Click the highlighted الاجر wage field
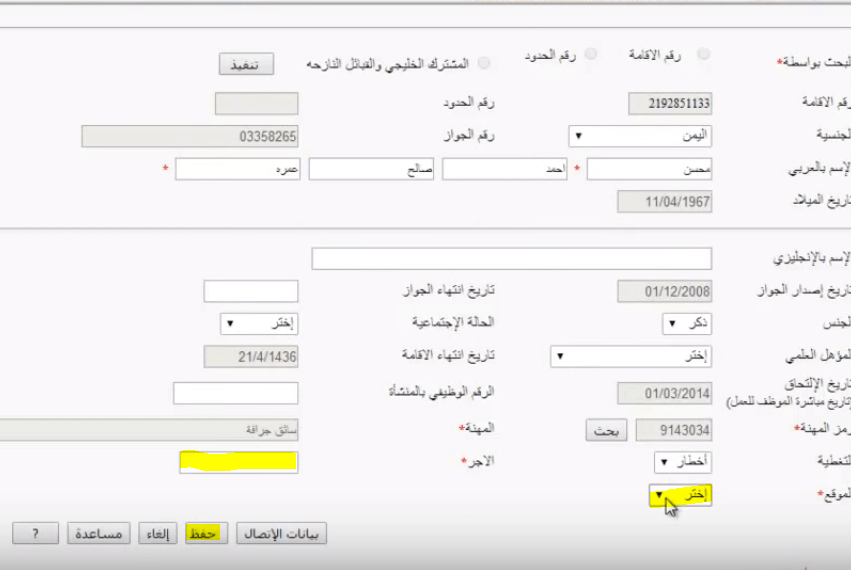851x570 pixels. pos(238,462)
